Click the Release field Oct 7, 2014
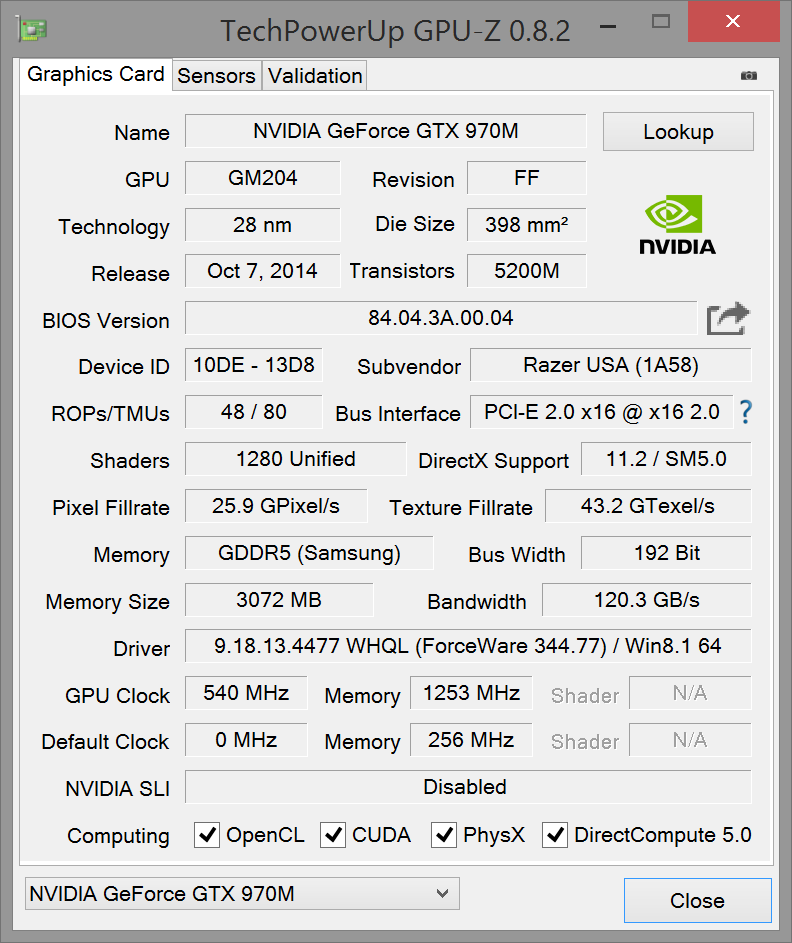The width and height of the screenshot is (792, 943). (263, 271)
